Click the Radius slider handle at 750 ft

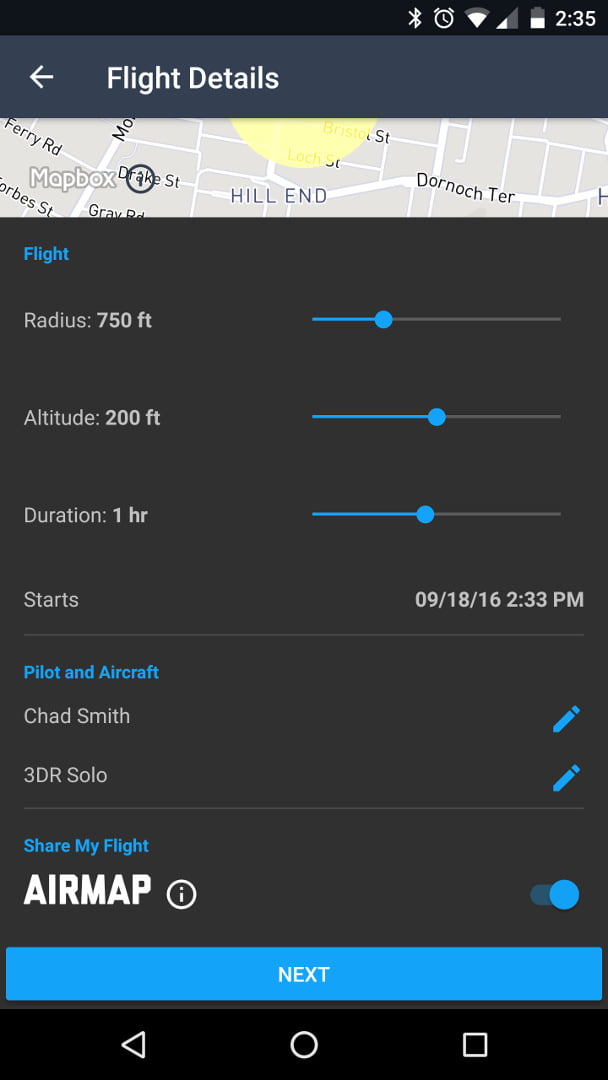click(384, 319)
